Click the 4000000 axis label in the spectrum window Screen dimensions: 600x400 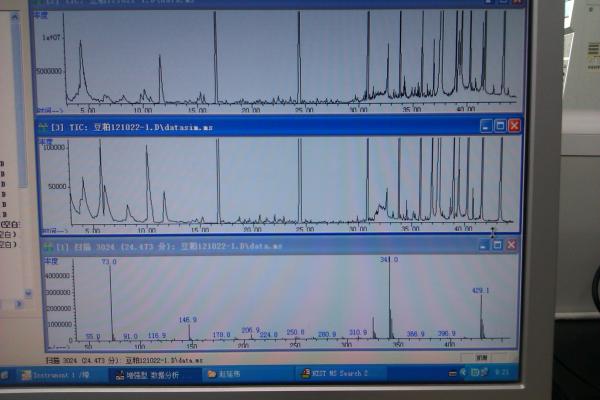57,276
